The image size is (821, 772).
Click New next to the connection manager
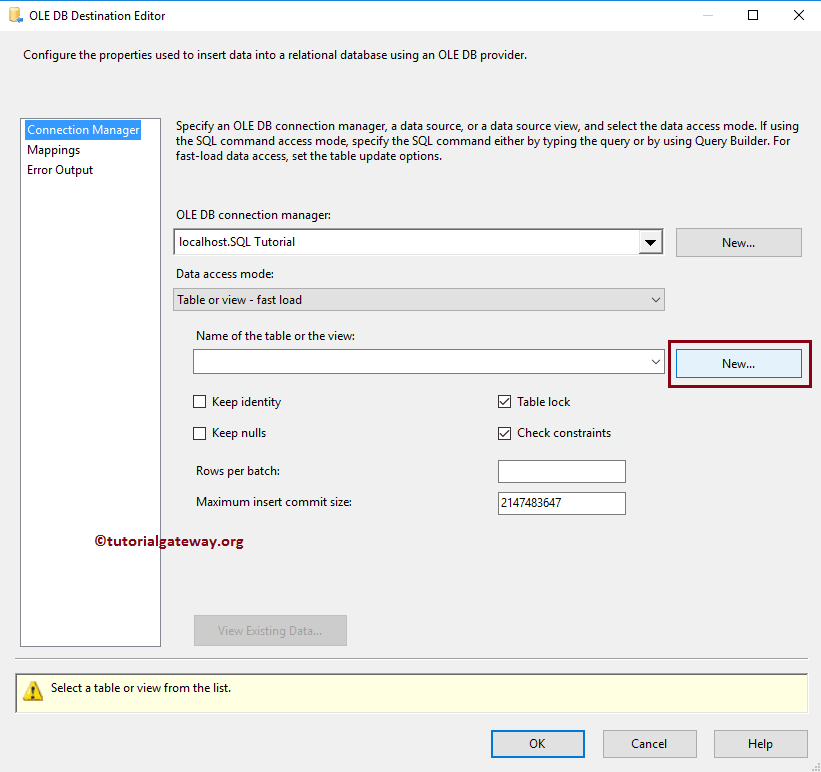(x=738, y=242)
